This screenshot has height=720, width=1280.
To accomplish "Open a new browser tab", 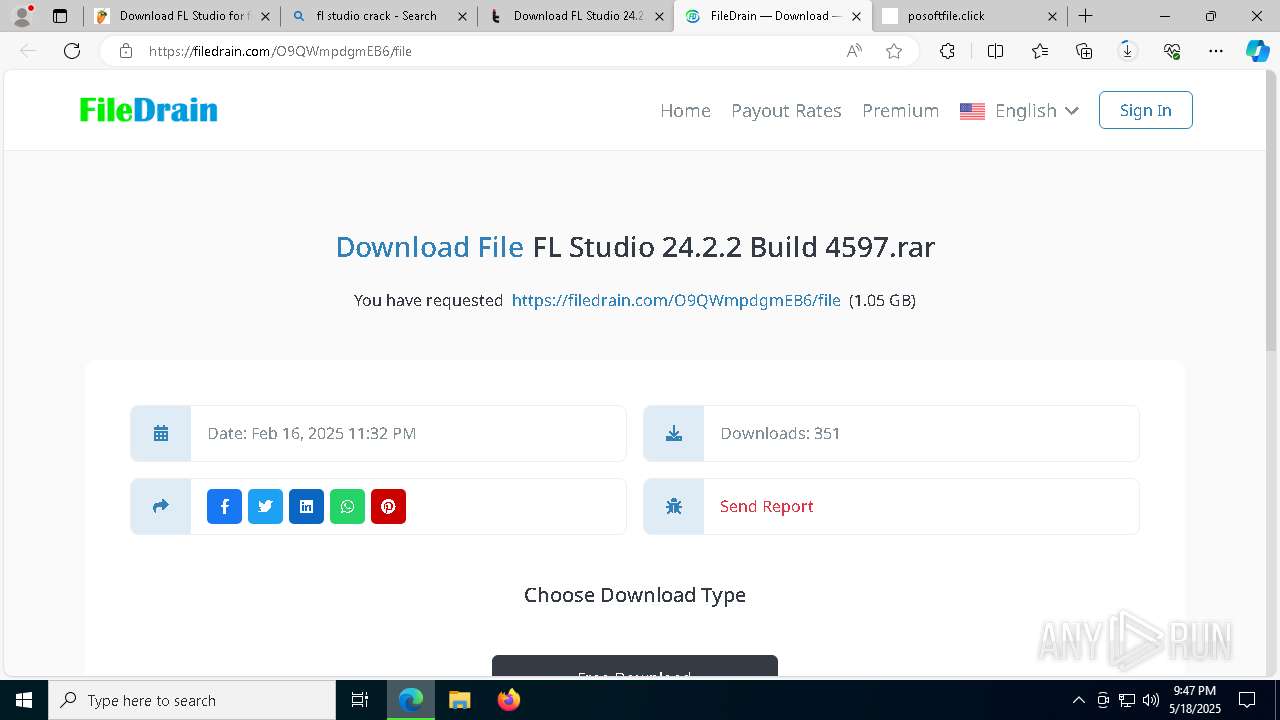I will [x=1085, y=16].
